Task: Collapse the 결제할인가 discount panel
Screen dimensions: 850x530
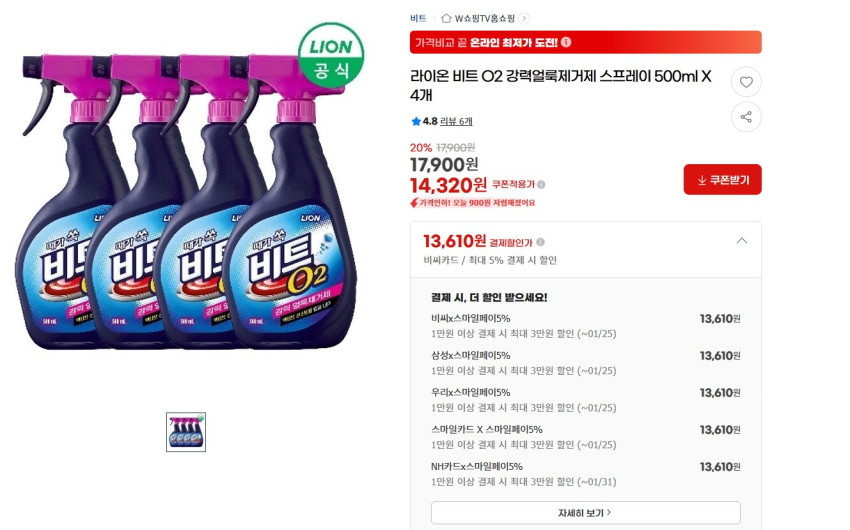Action: pyautogui.click(x=741, y=241)
